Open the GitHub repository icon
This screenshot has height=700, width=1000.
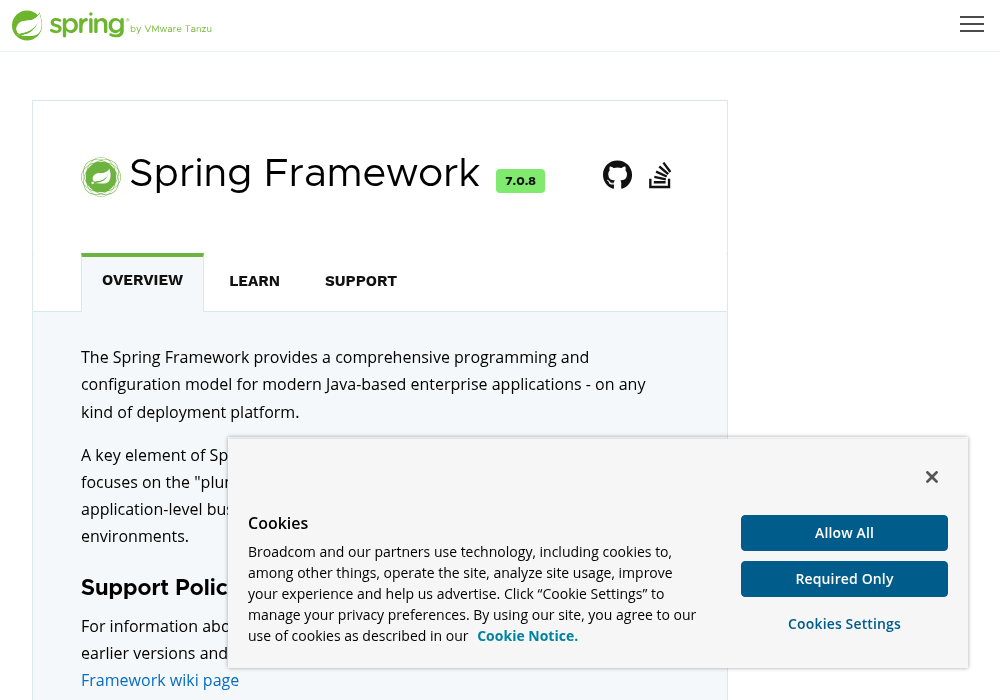617,175
